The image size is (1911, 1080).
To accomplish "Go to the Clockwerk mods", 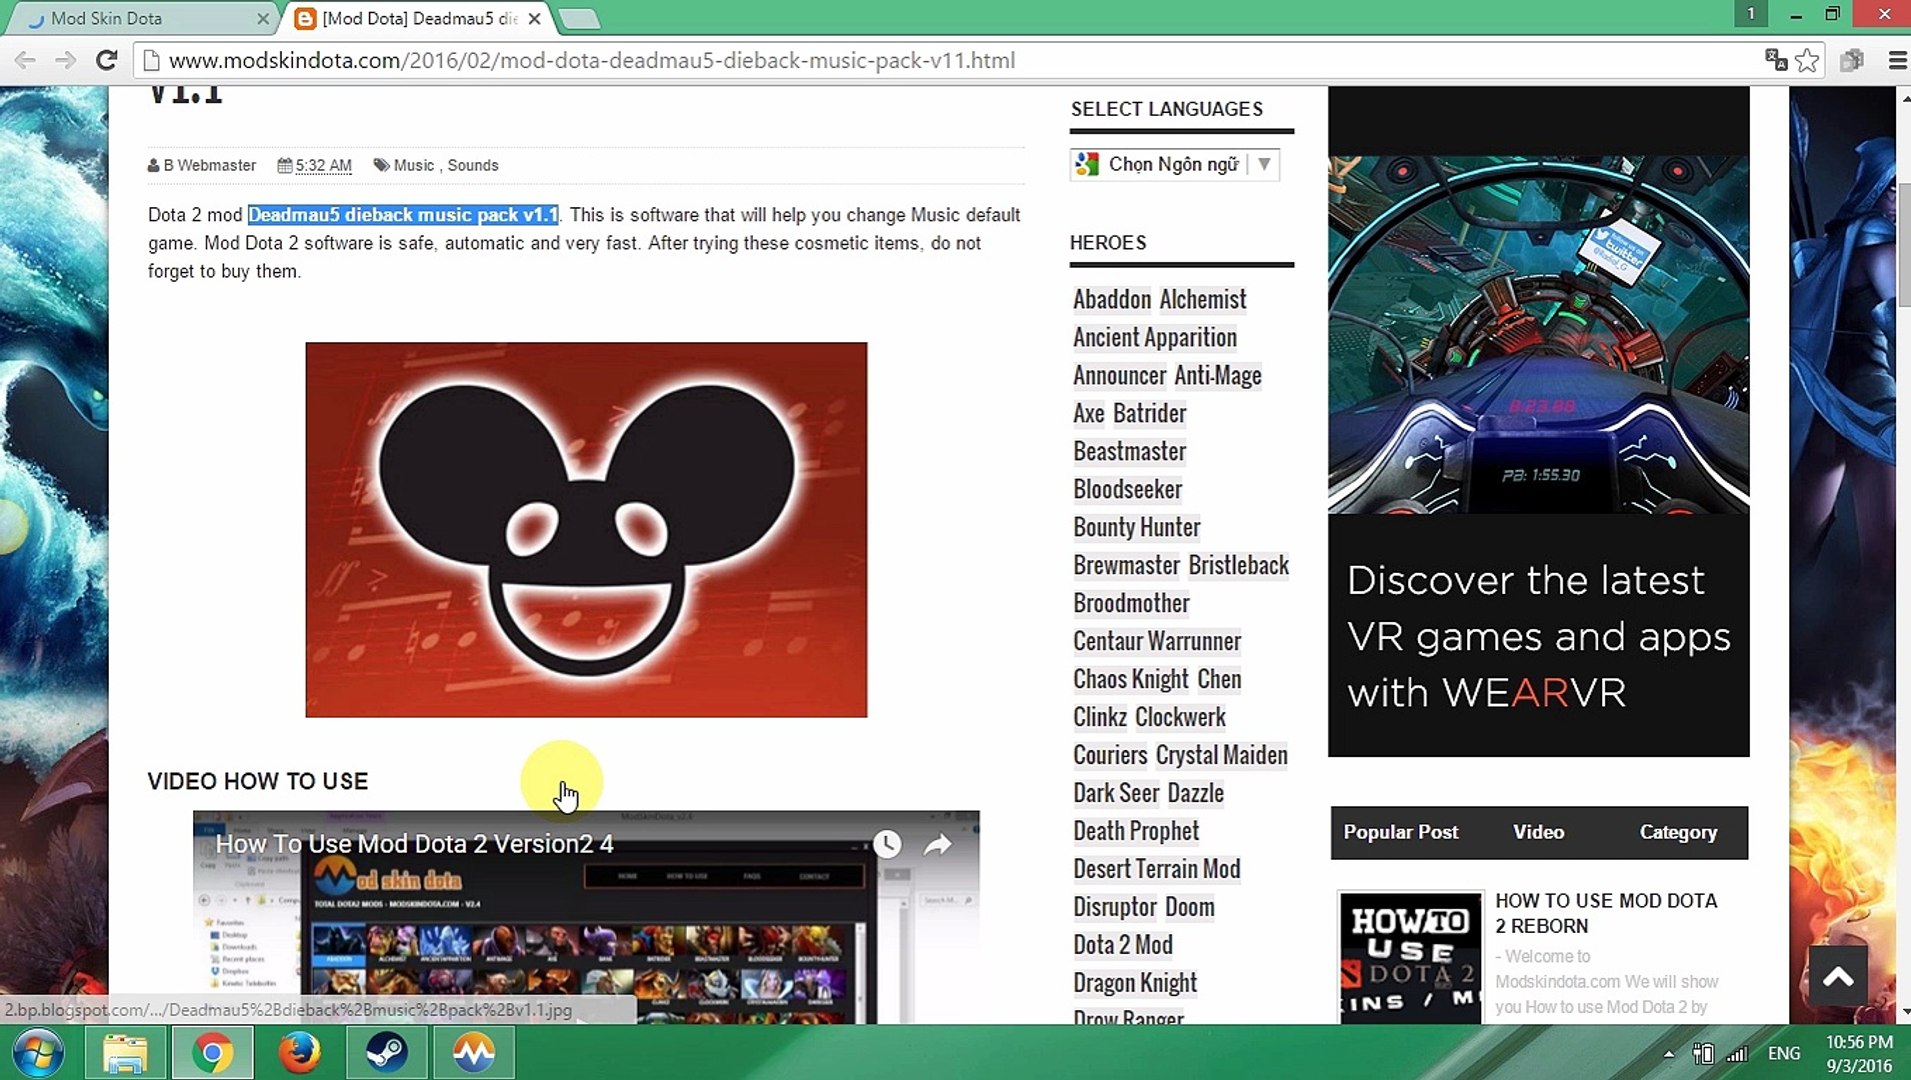I will (1180, 717).
